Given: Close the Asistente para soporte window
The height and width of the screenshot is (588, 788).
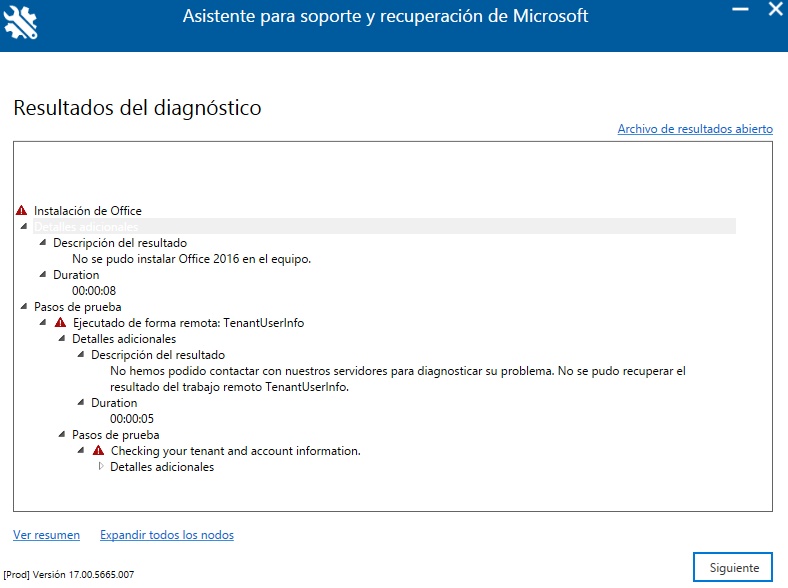Looking at the screenshot, I should [x=775, y=9].
